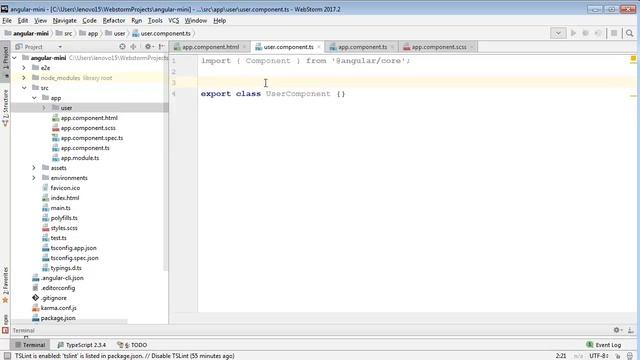The height and width of the screenshot is (360, 640).
Task: Open the Terminal tool window button
Action: [29, 345]
